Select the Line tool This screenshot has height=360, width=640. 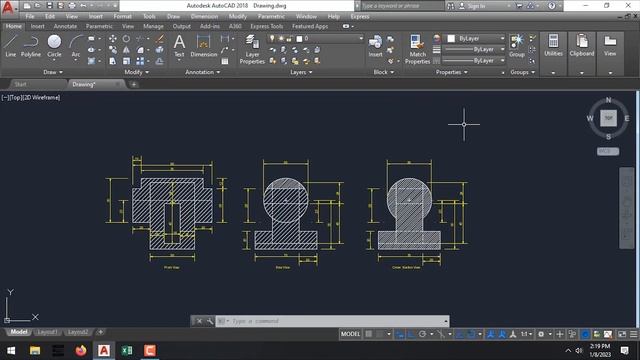pos(11,46)
